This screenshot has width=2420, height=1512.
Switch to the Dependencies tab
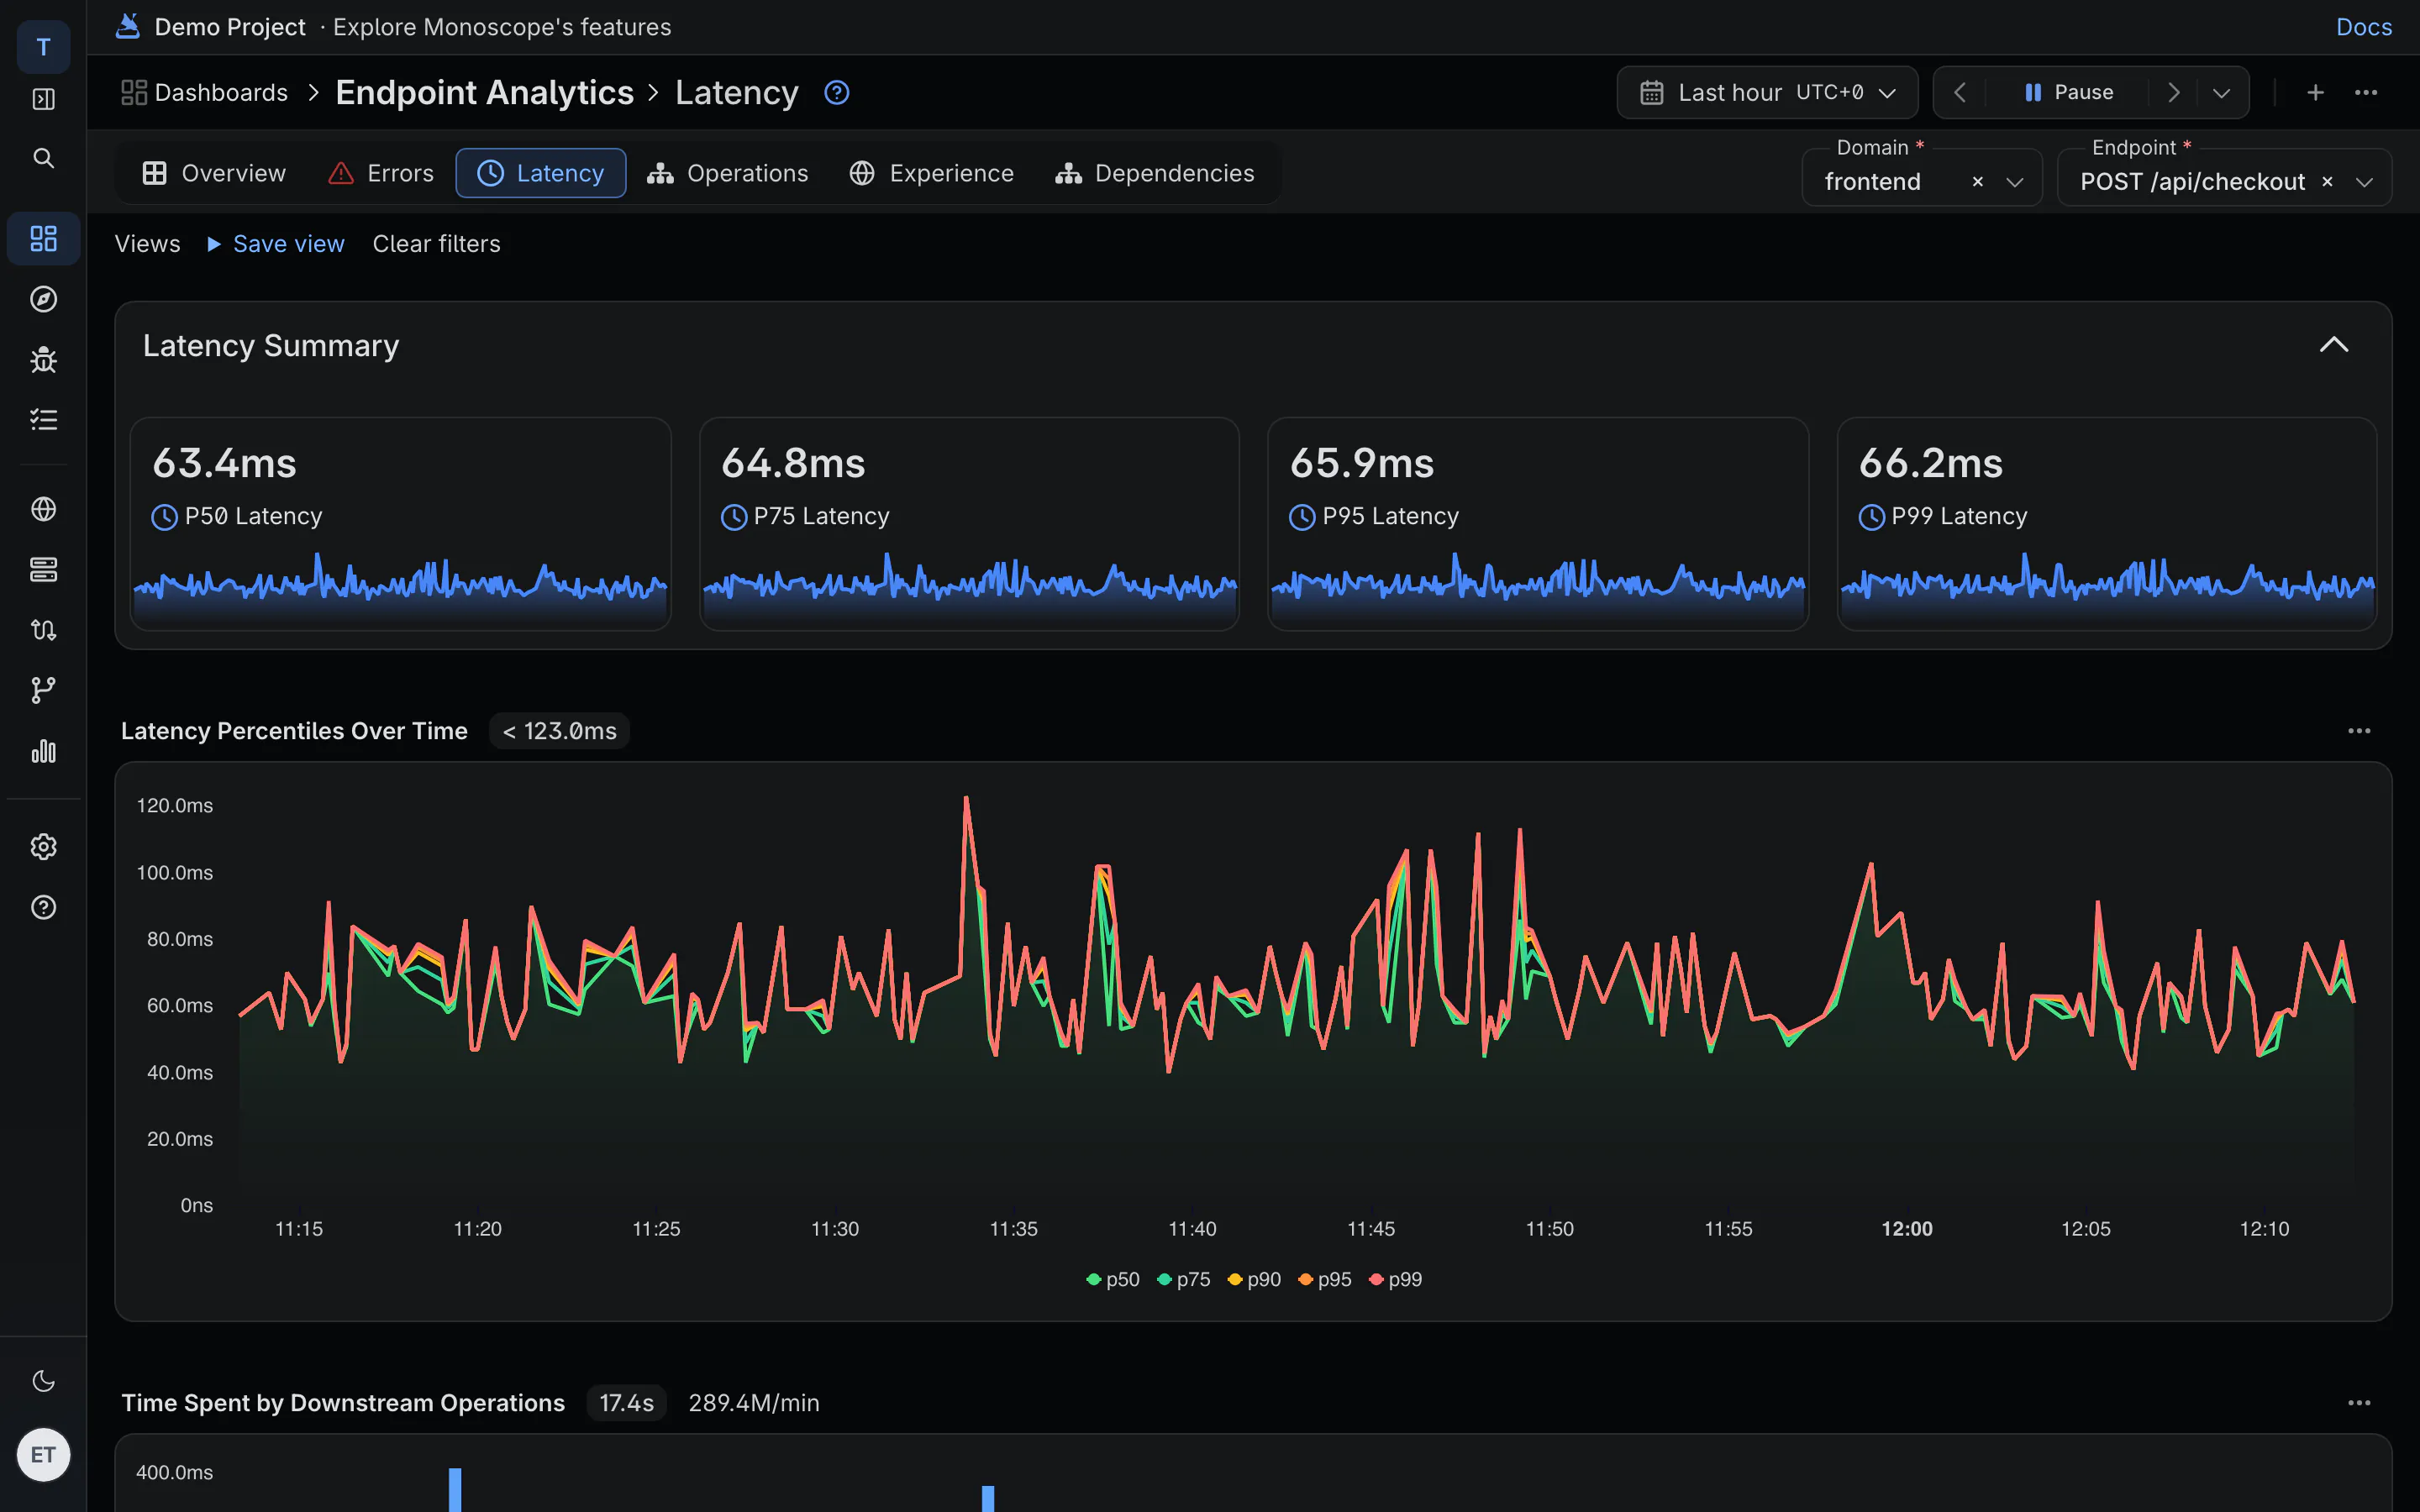pyautogui.click(x=1154, y=173)
